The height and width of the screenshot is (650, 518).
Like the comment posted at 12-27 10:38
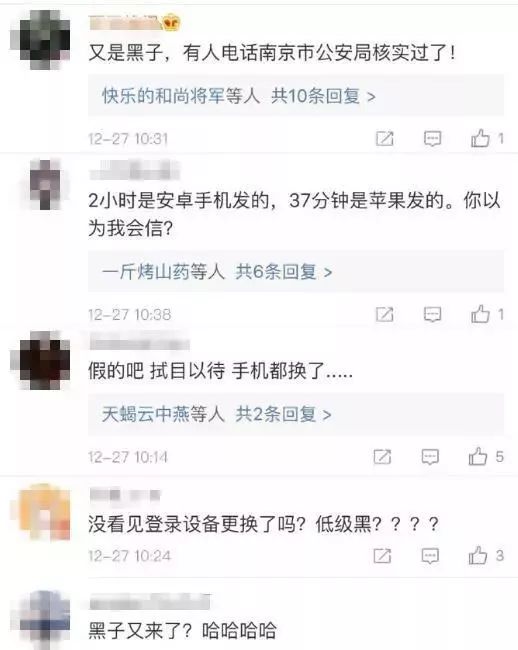click(480, 314)
